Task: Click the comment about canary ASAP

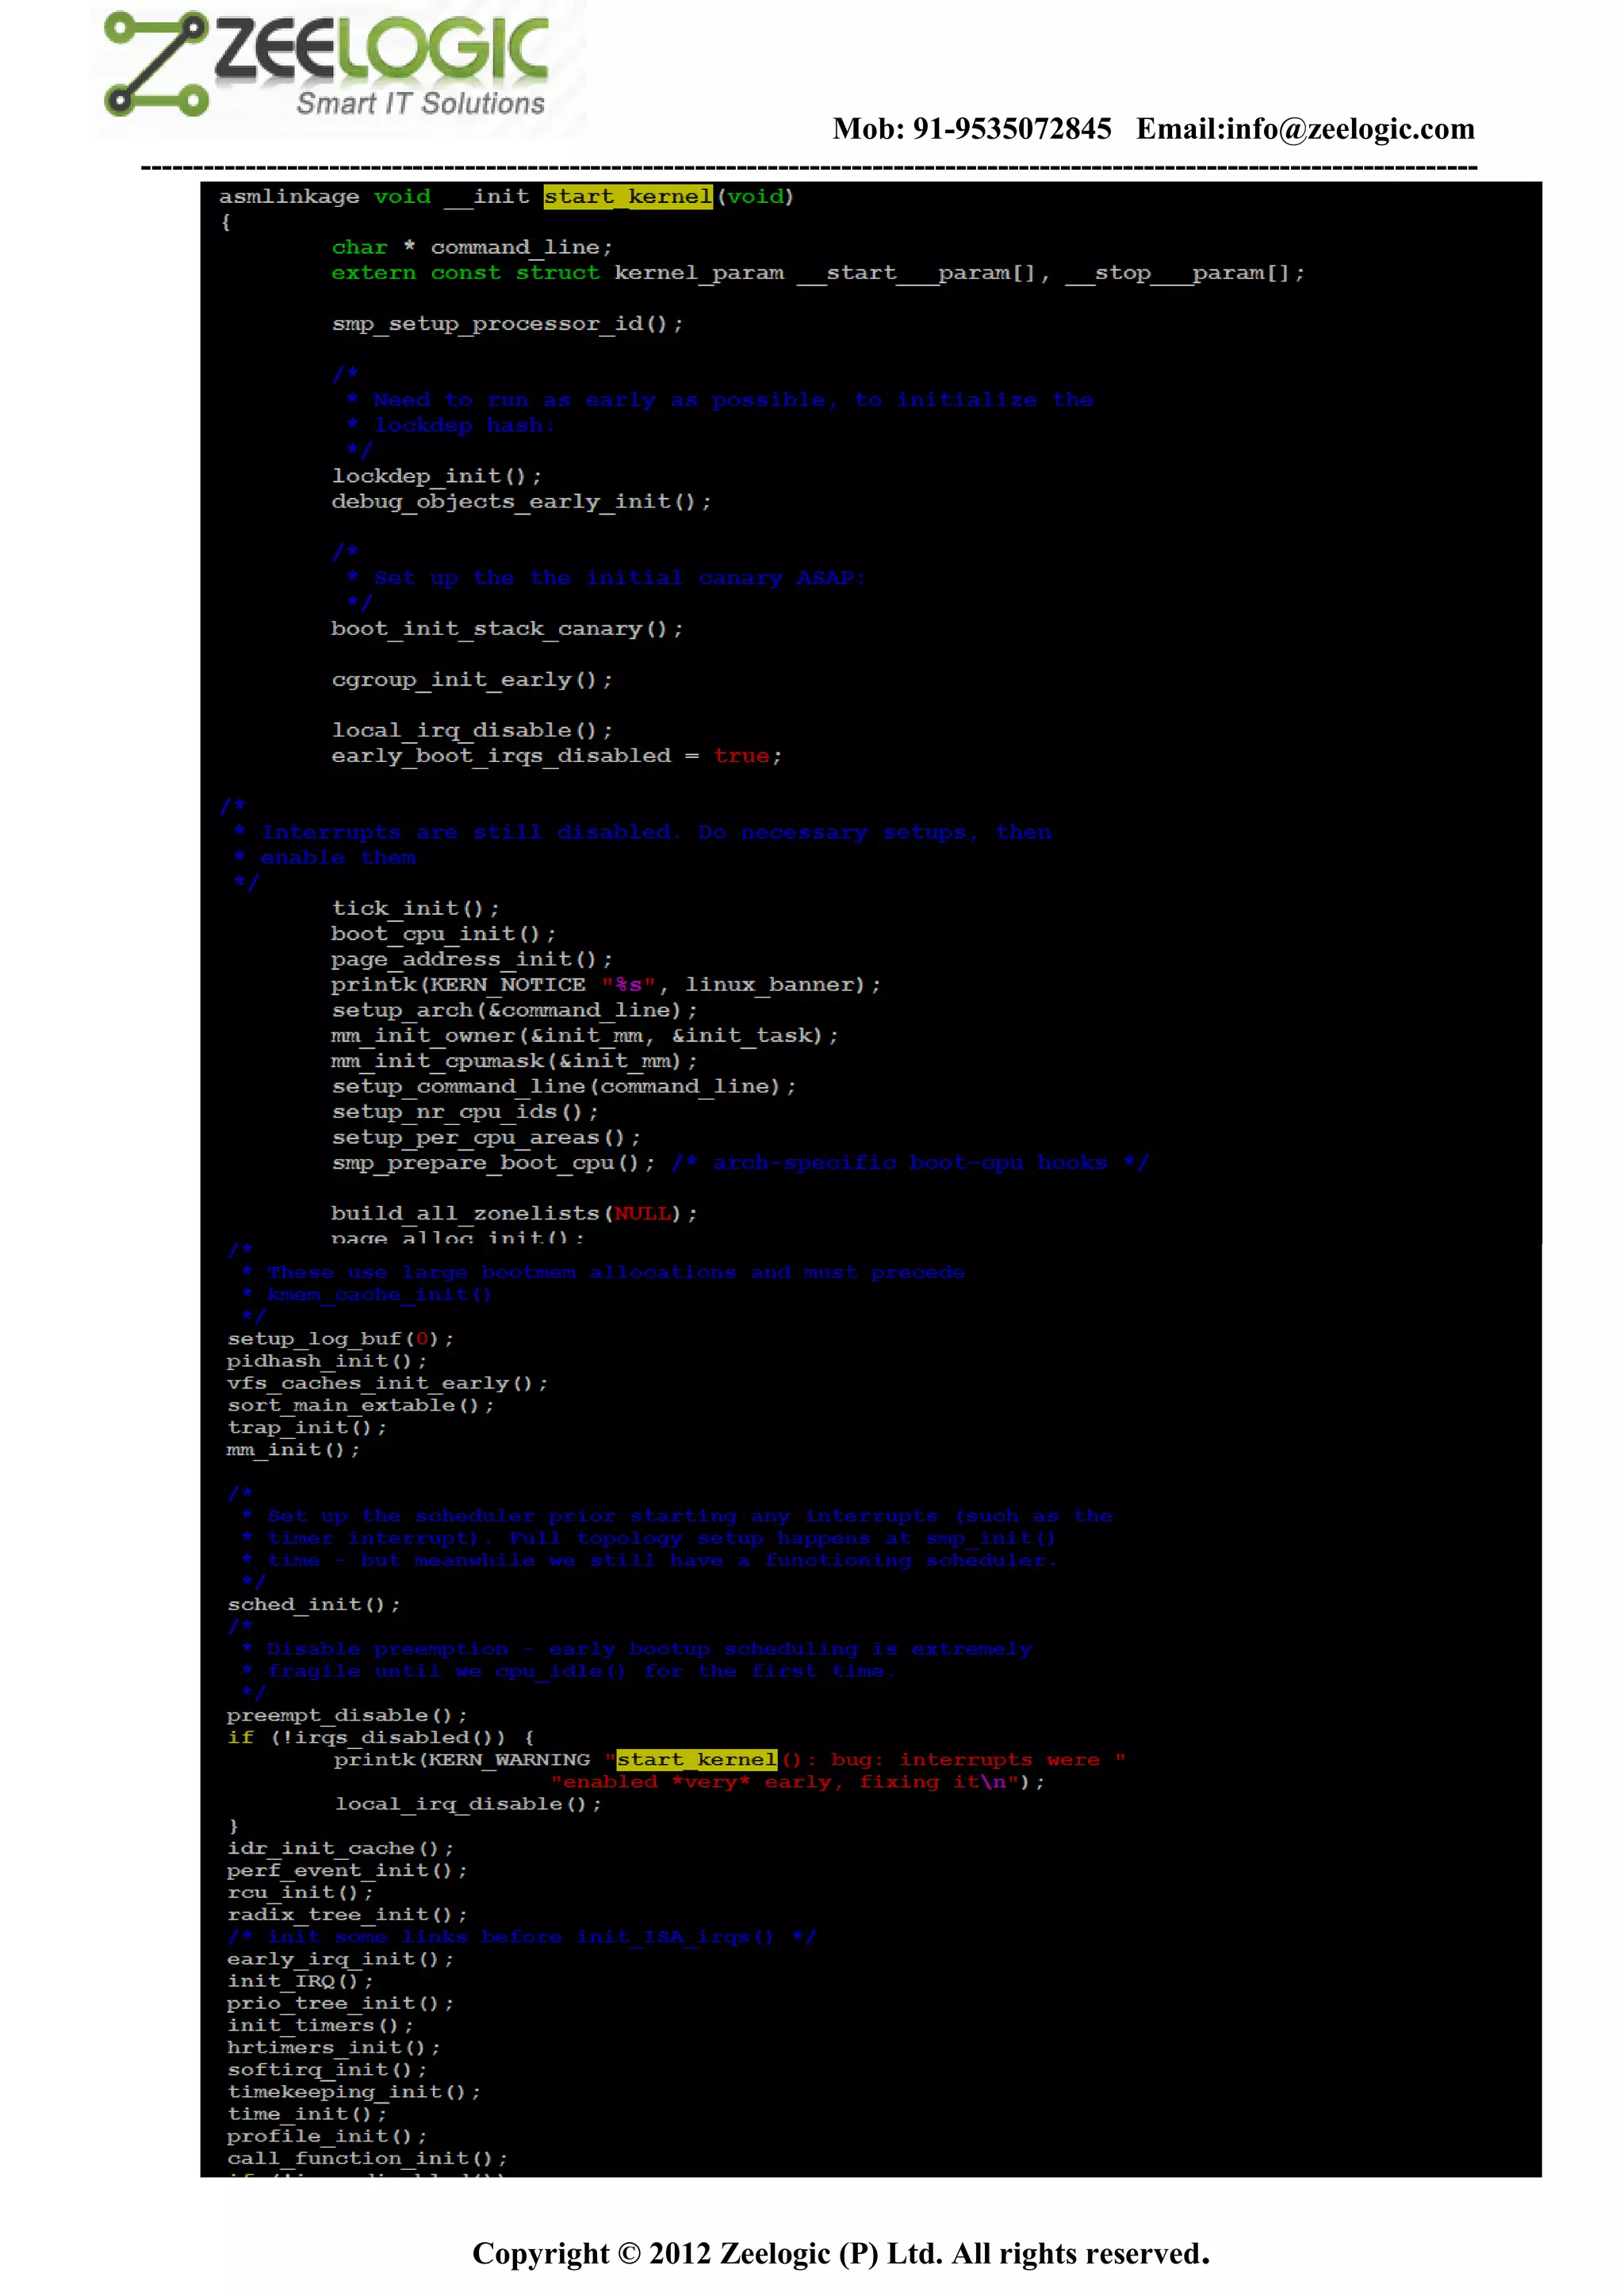Action: [618, 578]
